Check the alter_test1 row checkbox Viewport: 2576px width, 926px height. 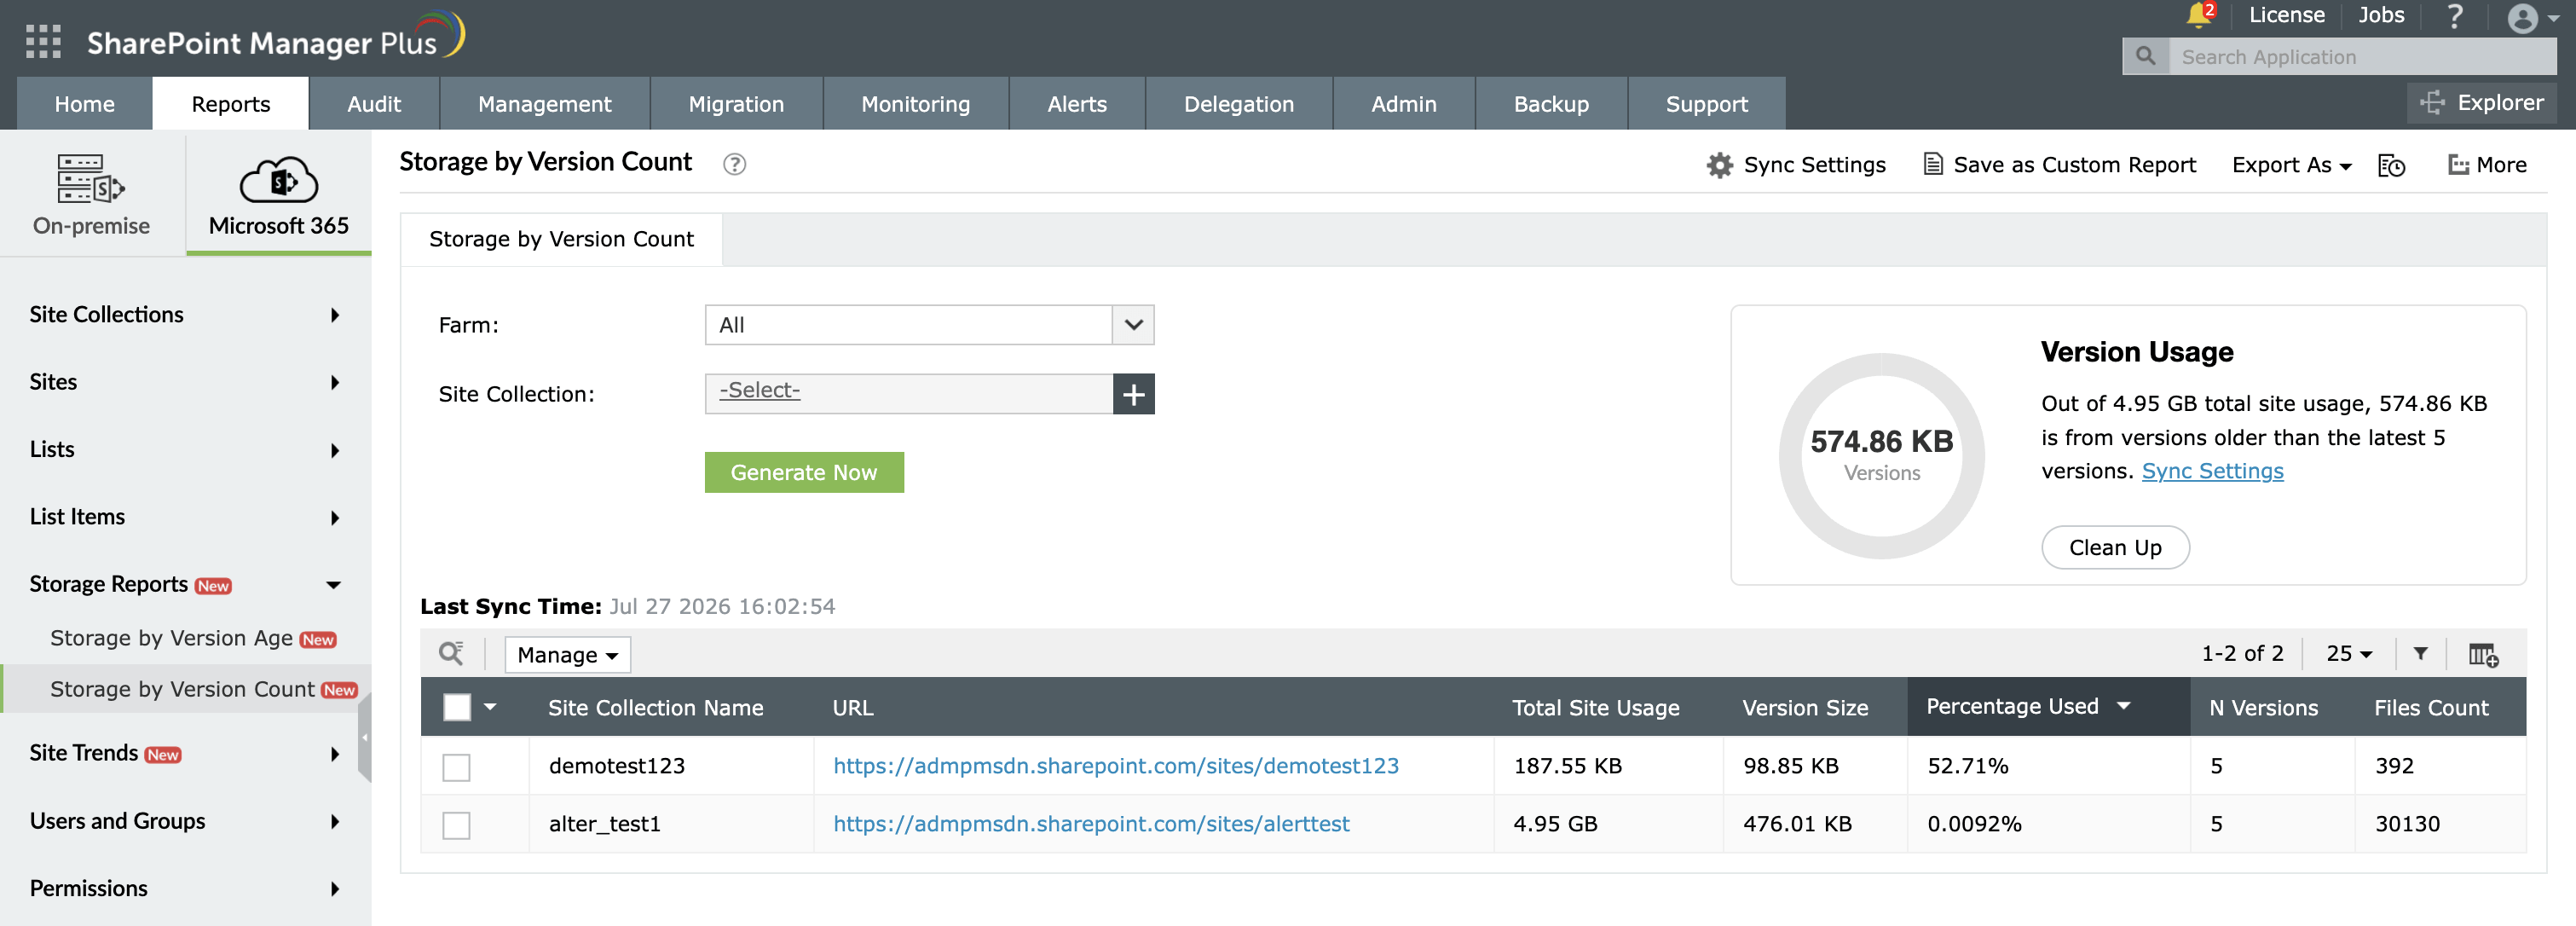(x=457, y=825)
